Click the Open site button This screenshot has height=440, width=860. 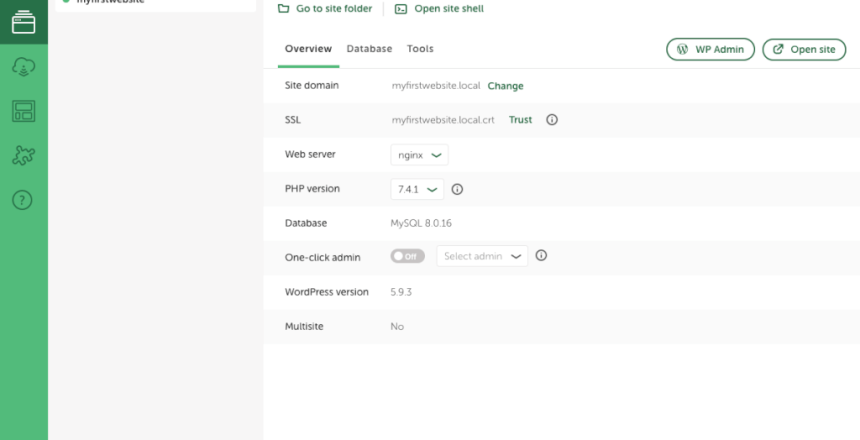tap(804, 49)
